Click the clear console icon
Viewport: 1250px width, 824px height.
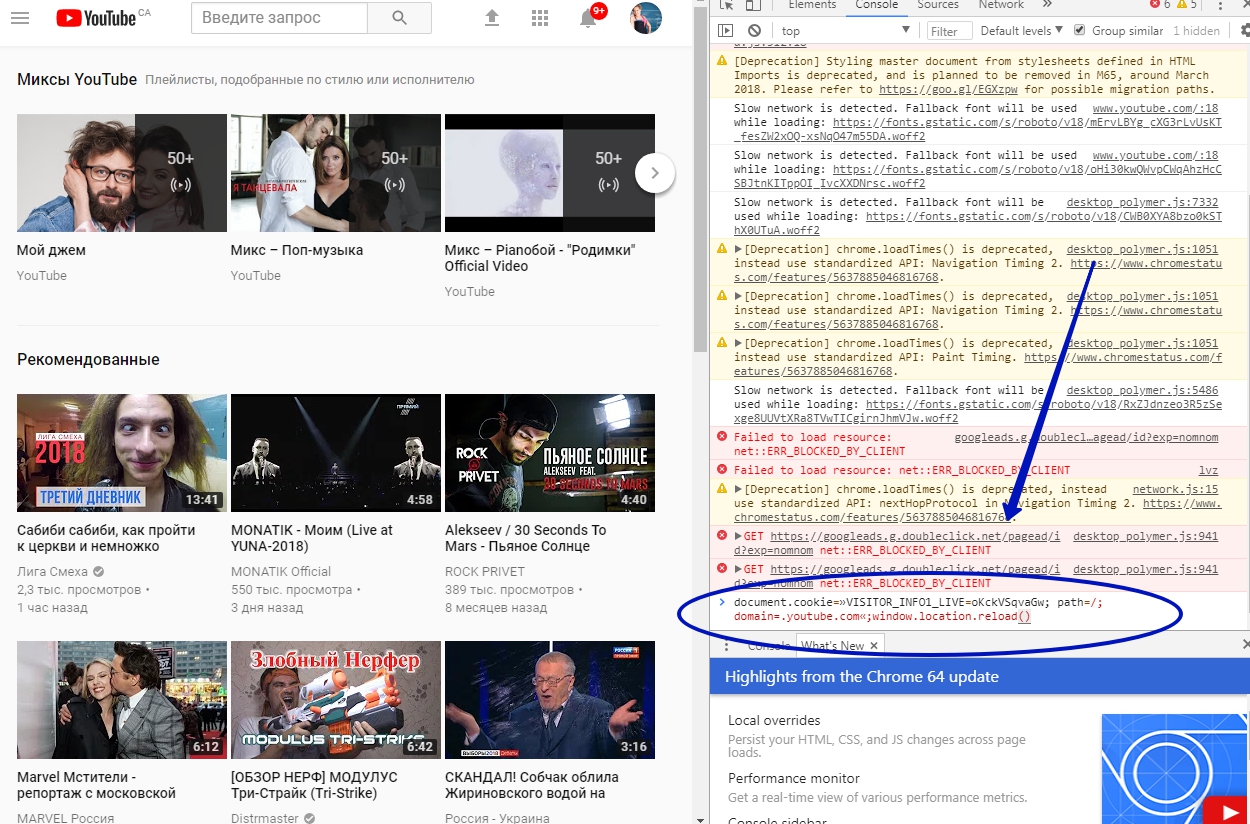tap(754, 31)
